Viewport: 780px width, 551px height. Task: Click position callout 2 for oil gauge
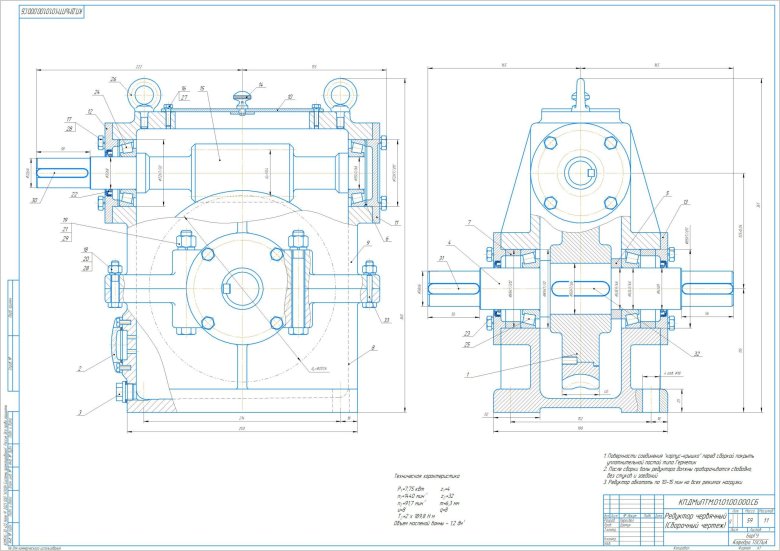tap(76, 368)
